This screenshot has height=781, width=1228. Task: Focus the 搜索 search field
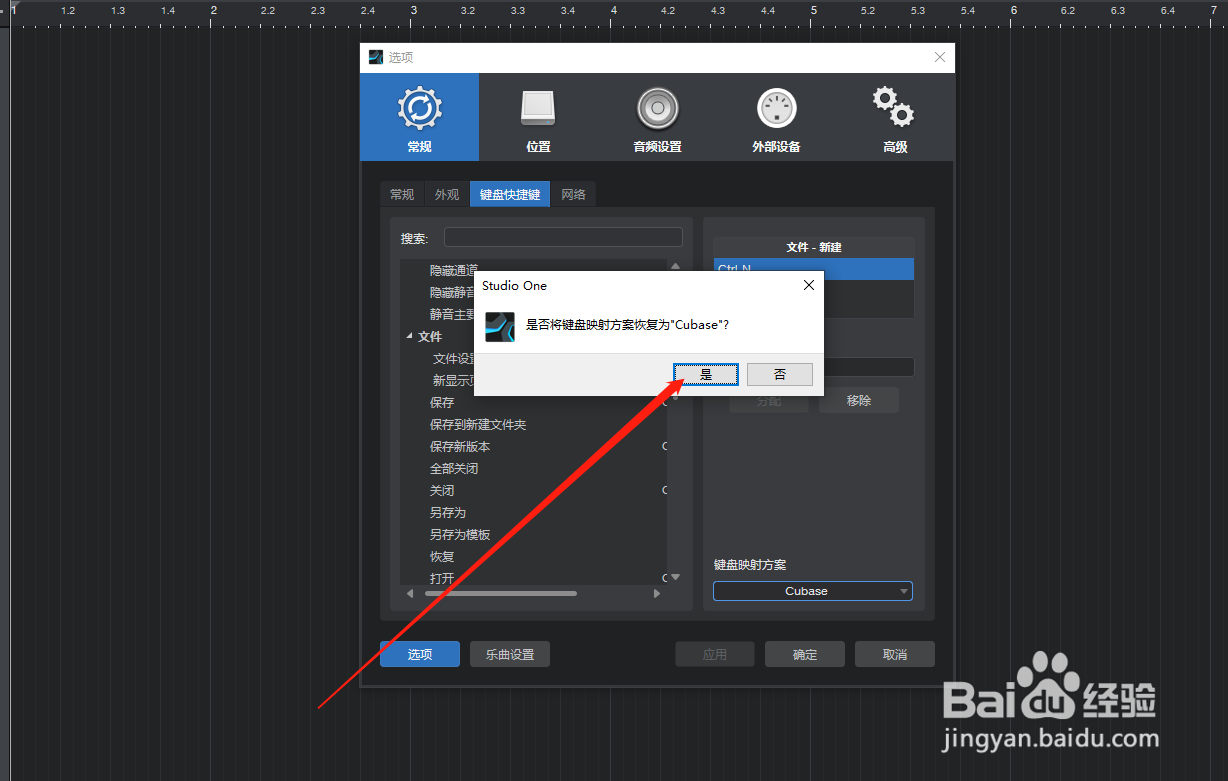563,237
